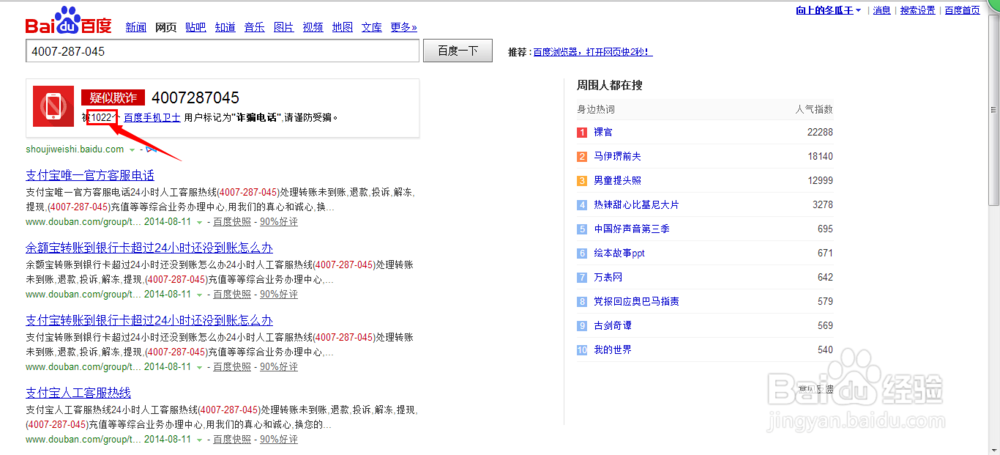Screen dimensions: 1000x455
Task: Open 90%好评 for 支付宝转账到银行卡 result
Action: pyautogui.click(x=278, y=367)
